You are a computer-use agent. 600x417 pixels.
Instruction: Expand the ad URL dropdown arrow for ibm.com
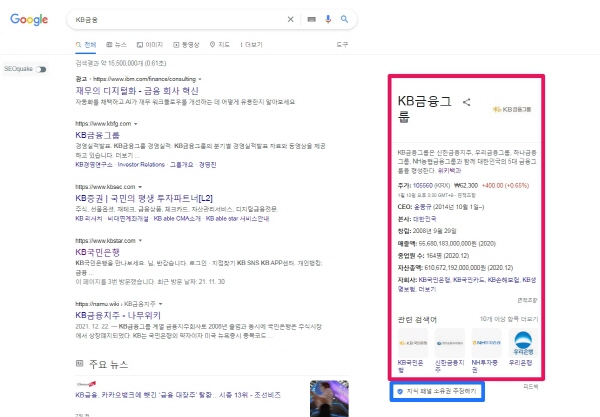[200, 79]
